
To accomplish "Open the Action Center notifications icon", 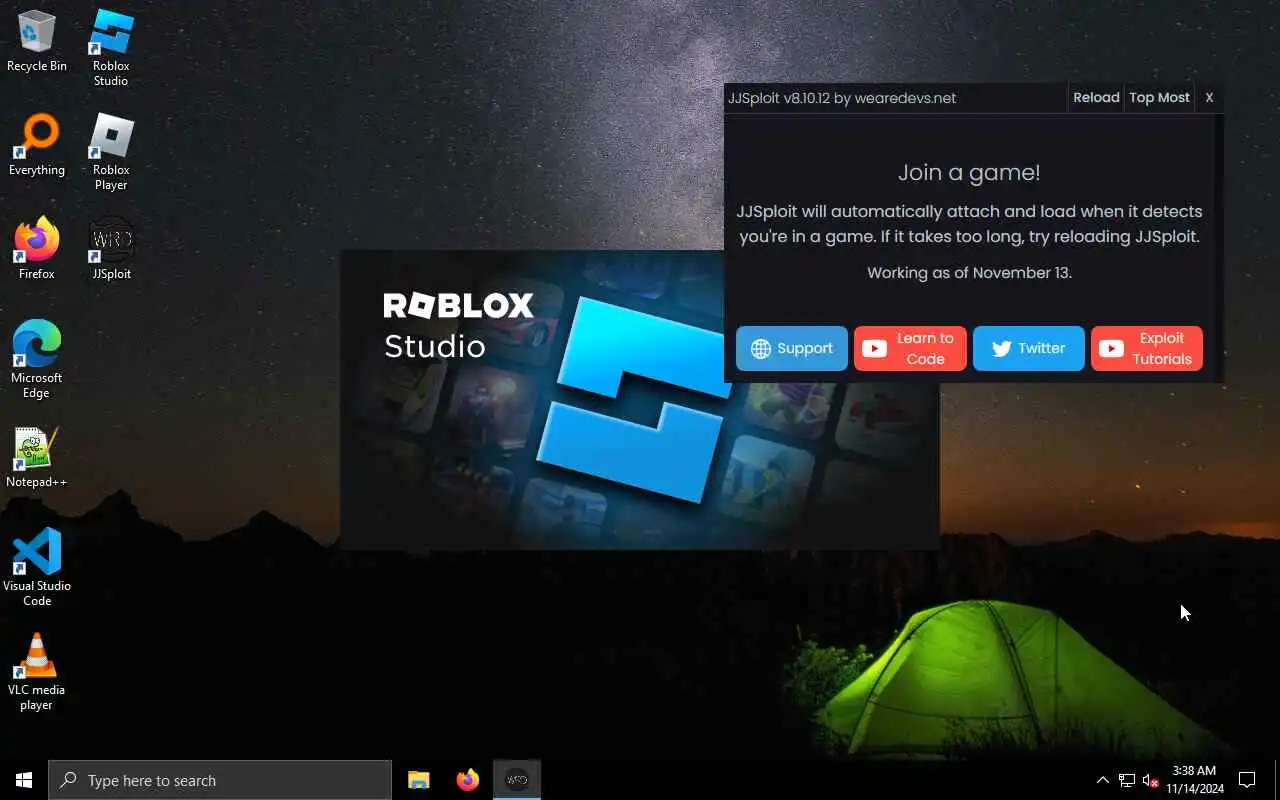I will (x=1247, y=780).
